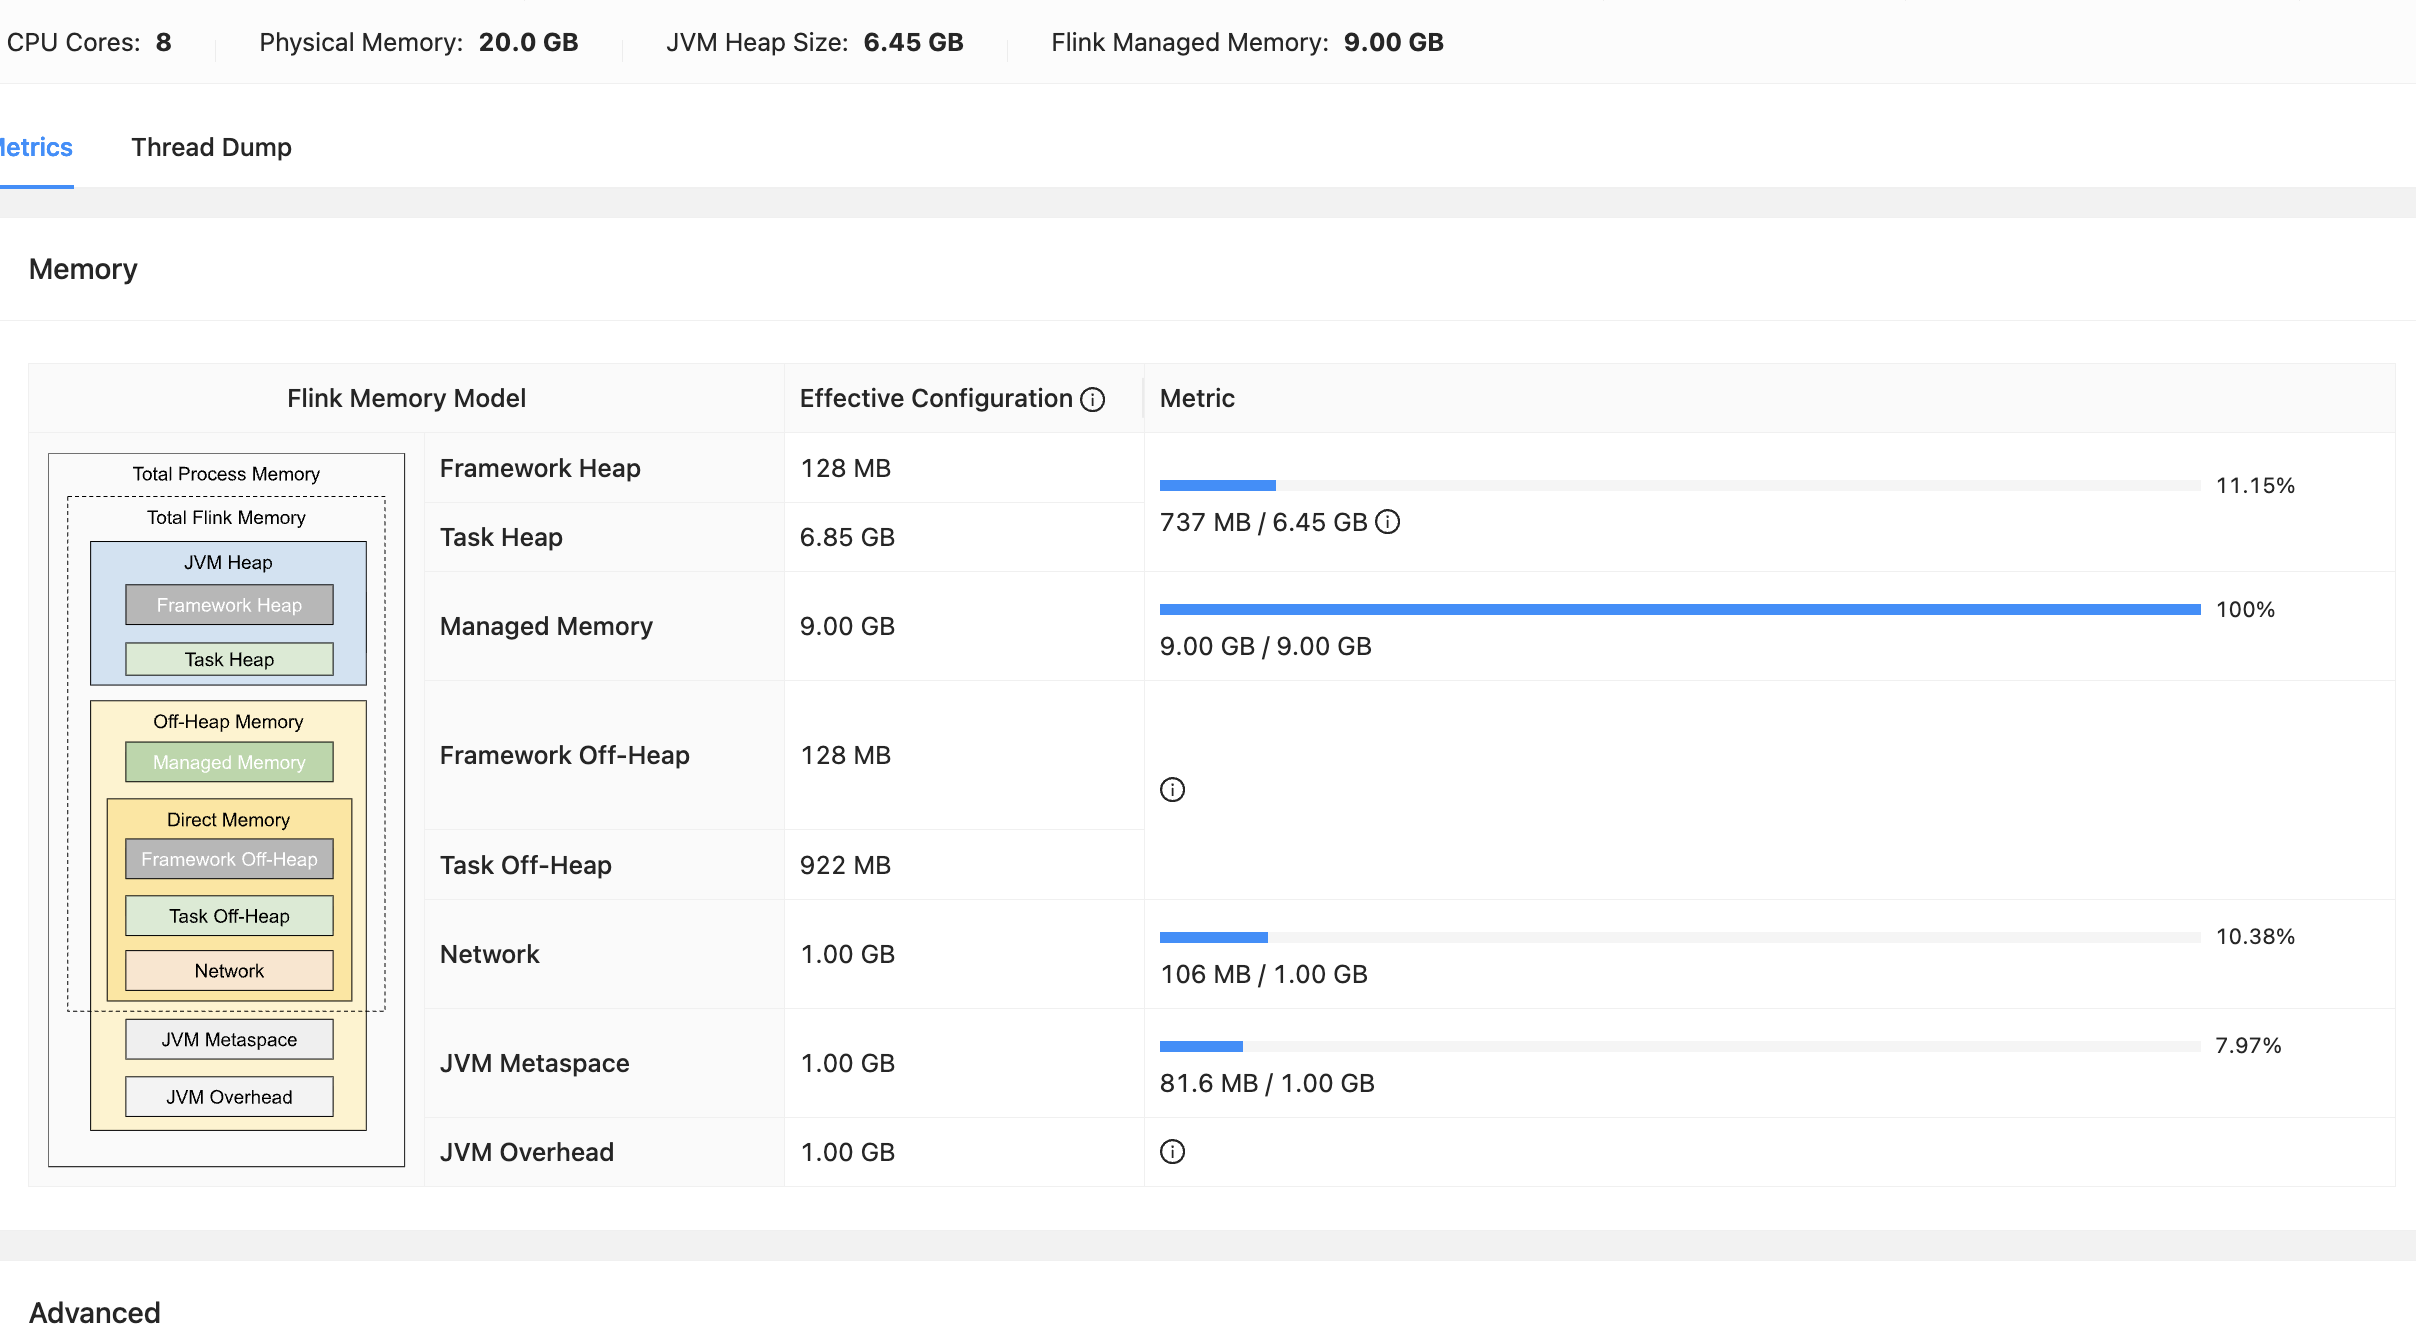Image resolution: width=2416 pixels, height=1338 pixels.
Task: Click Task Off-Heap box in diagram
Action: 229,917
